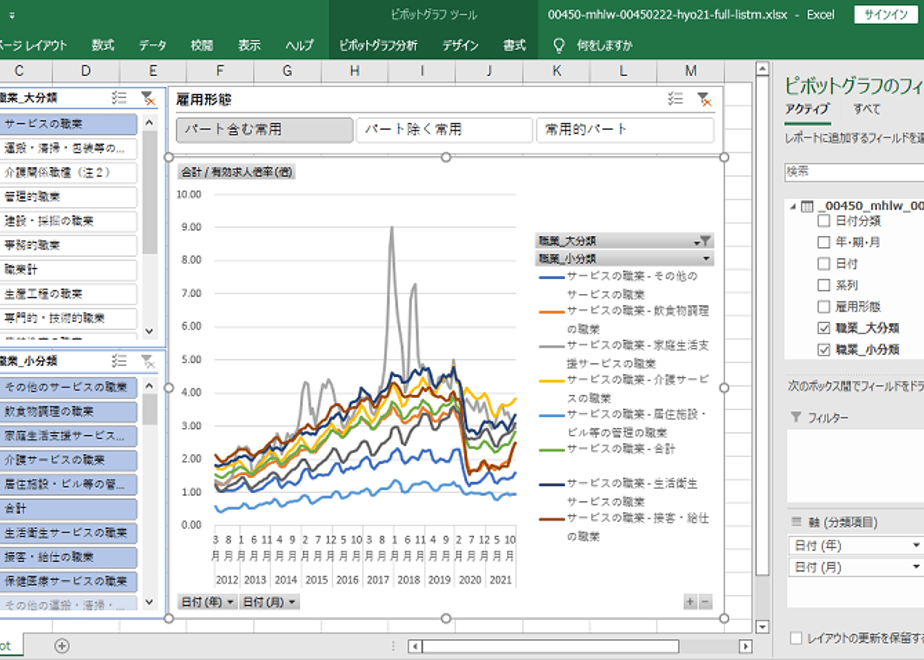Screen dimensions: 924x660
Task: Select 管理的職業 slicer item
Action: (x=68, y=197)
